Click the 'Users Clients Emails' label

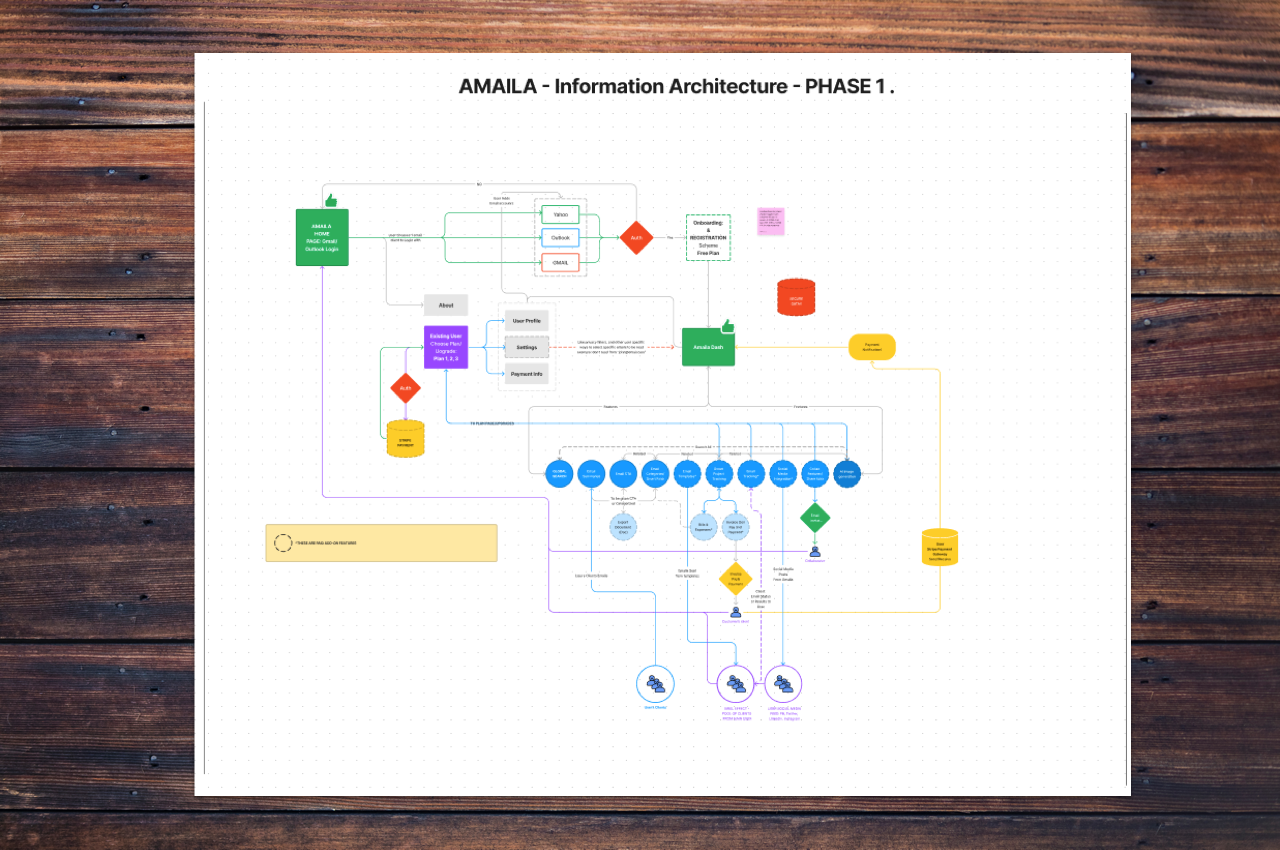coord(591,576)
